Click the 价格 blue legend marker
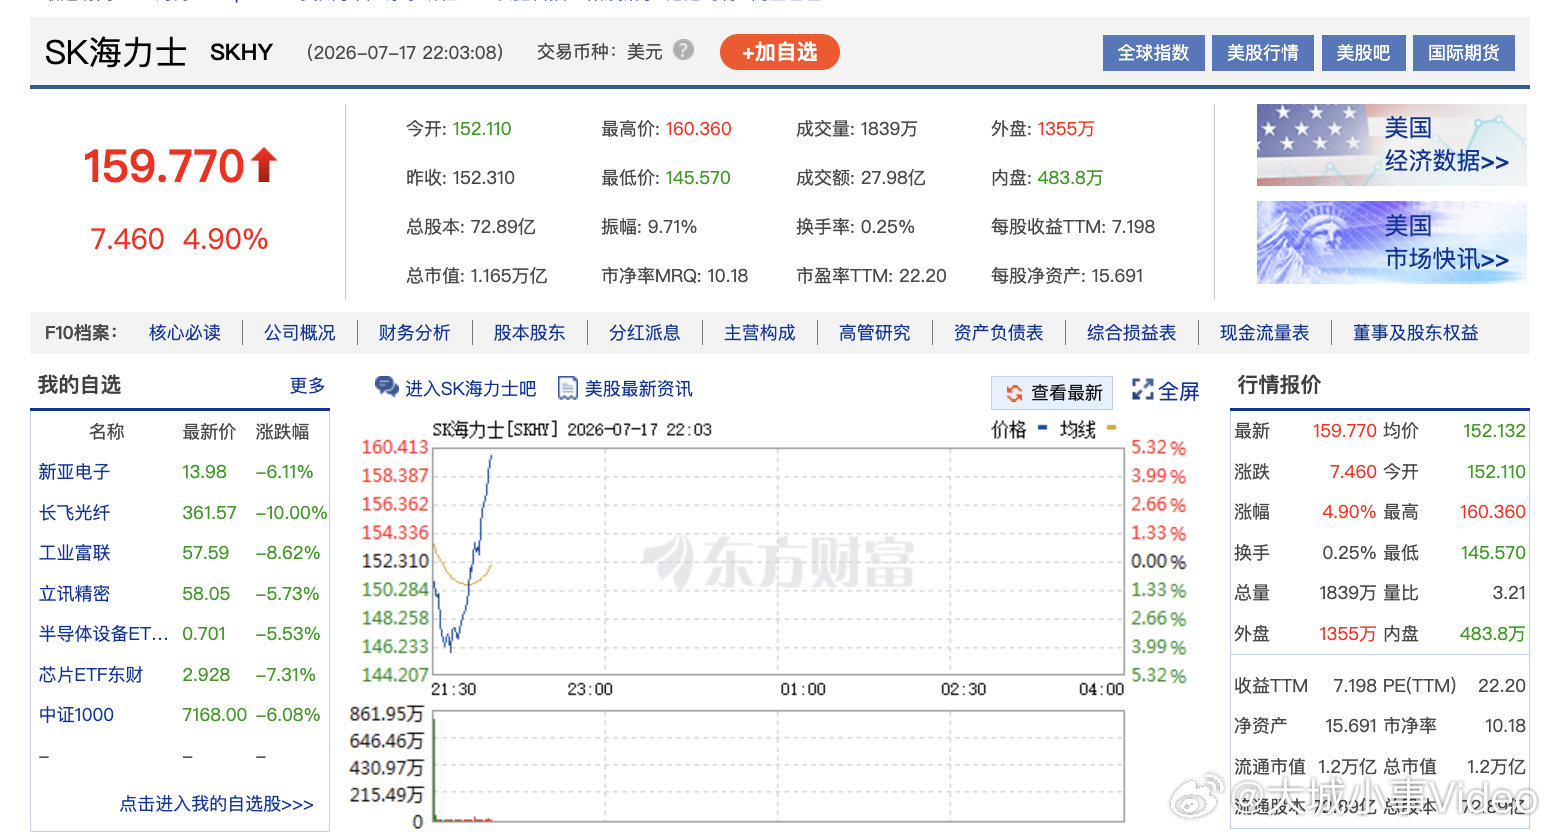This screenshot has height=834, width=1552. tap(1042, 429)
